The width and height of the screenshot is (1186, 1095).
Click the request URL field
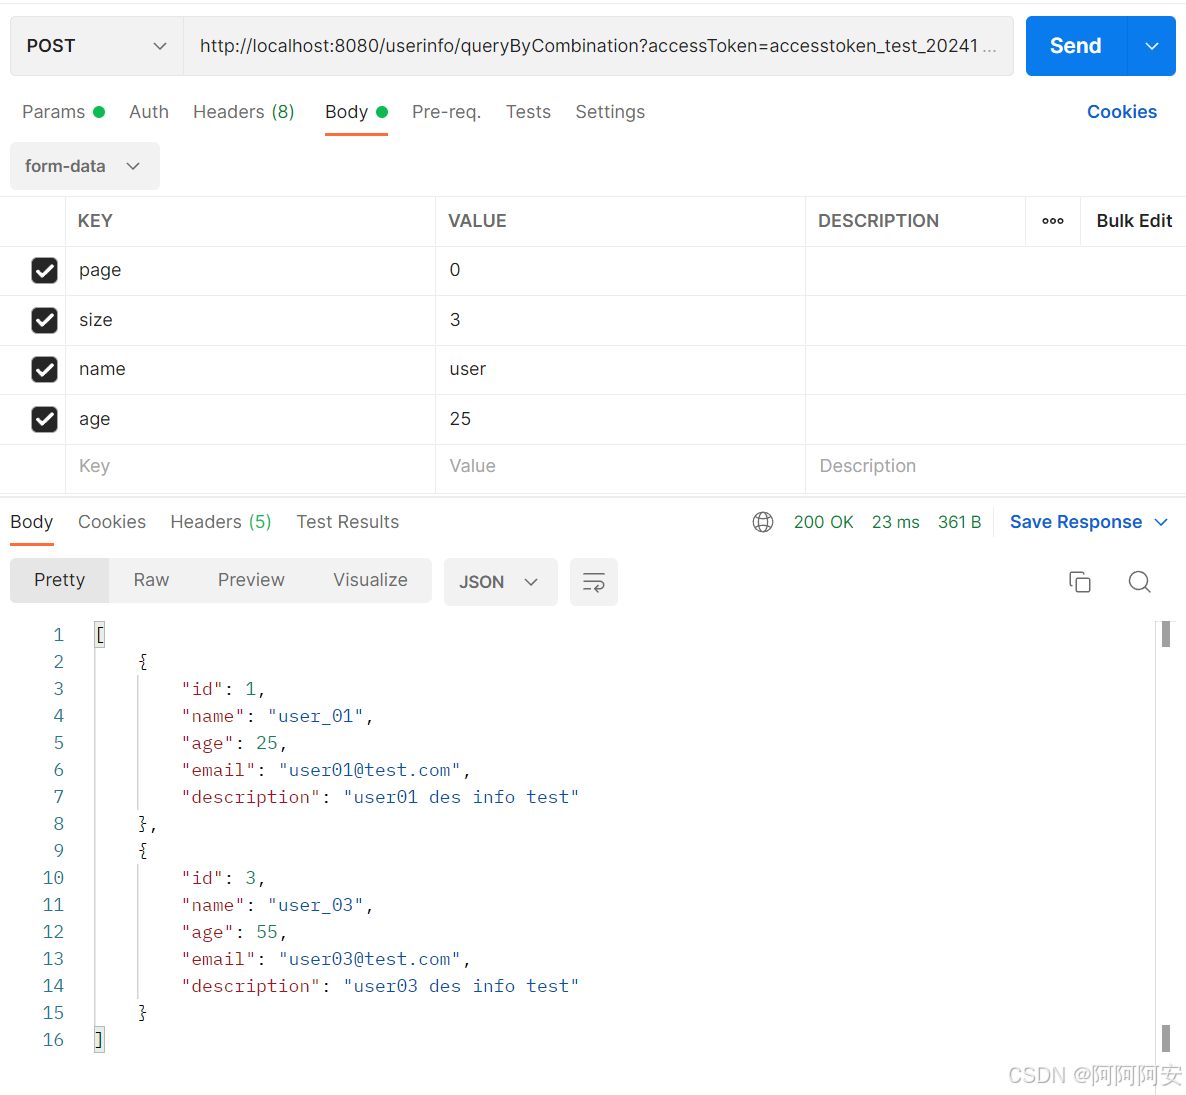(598, 46)
